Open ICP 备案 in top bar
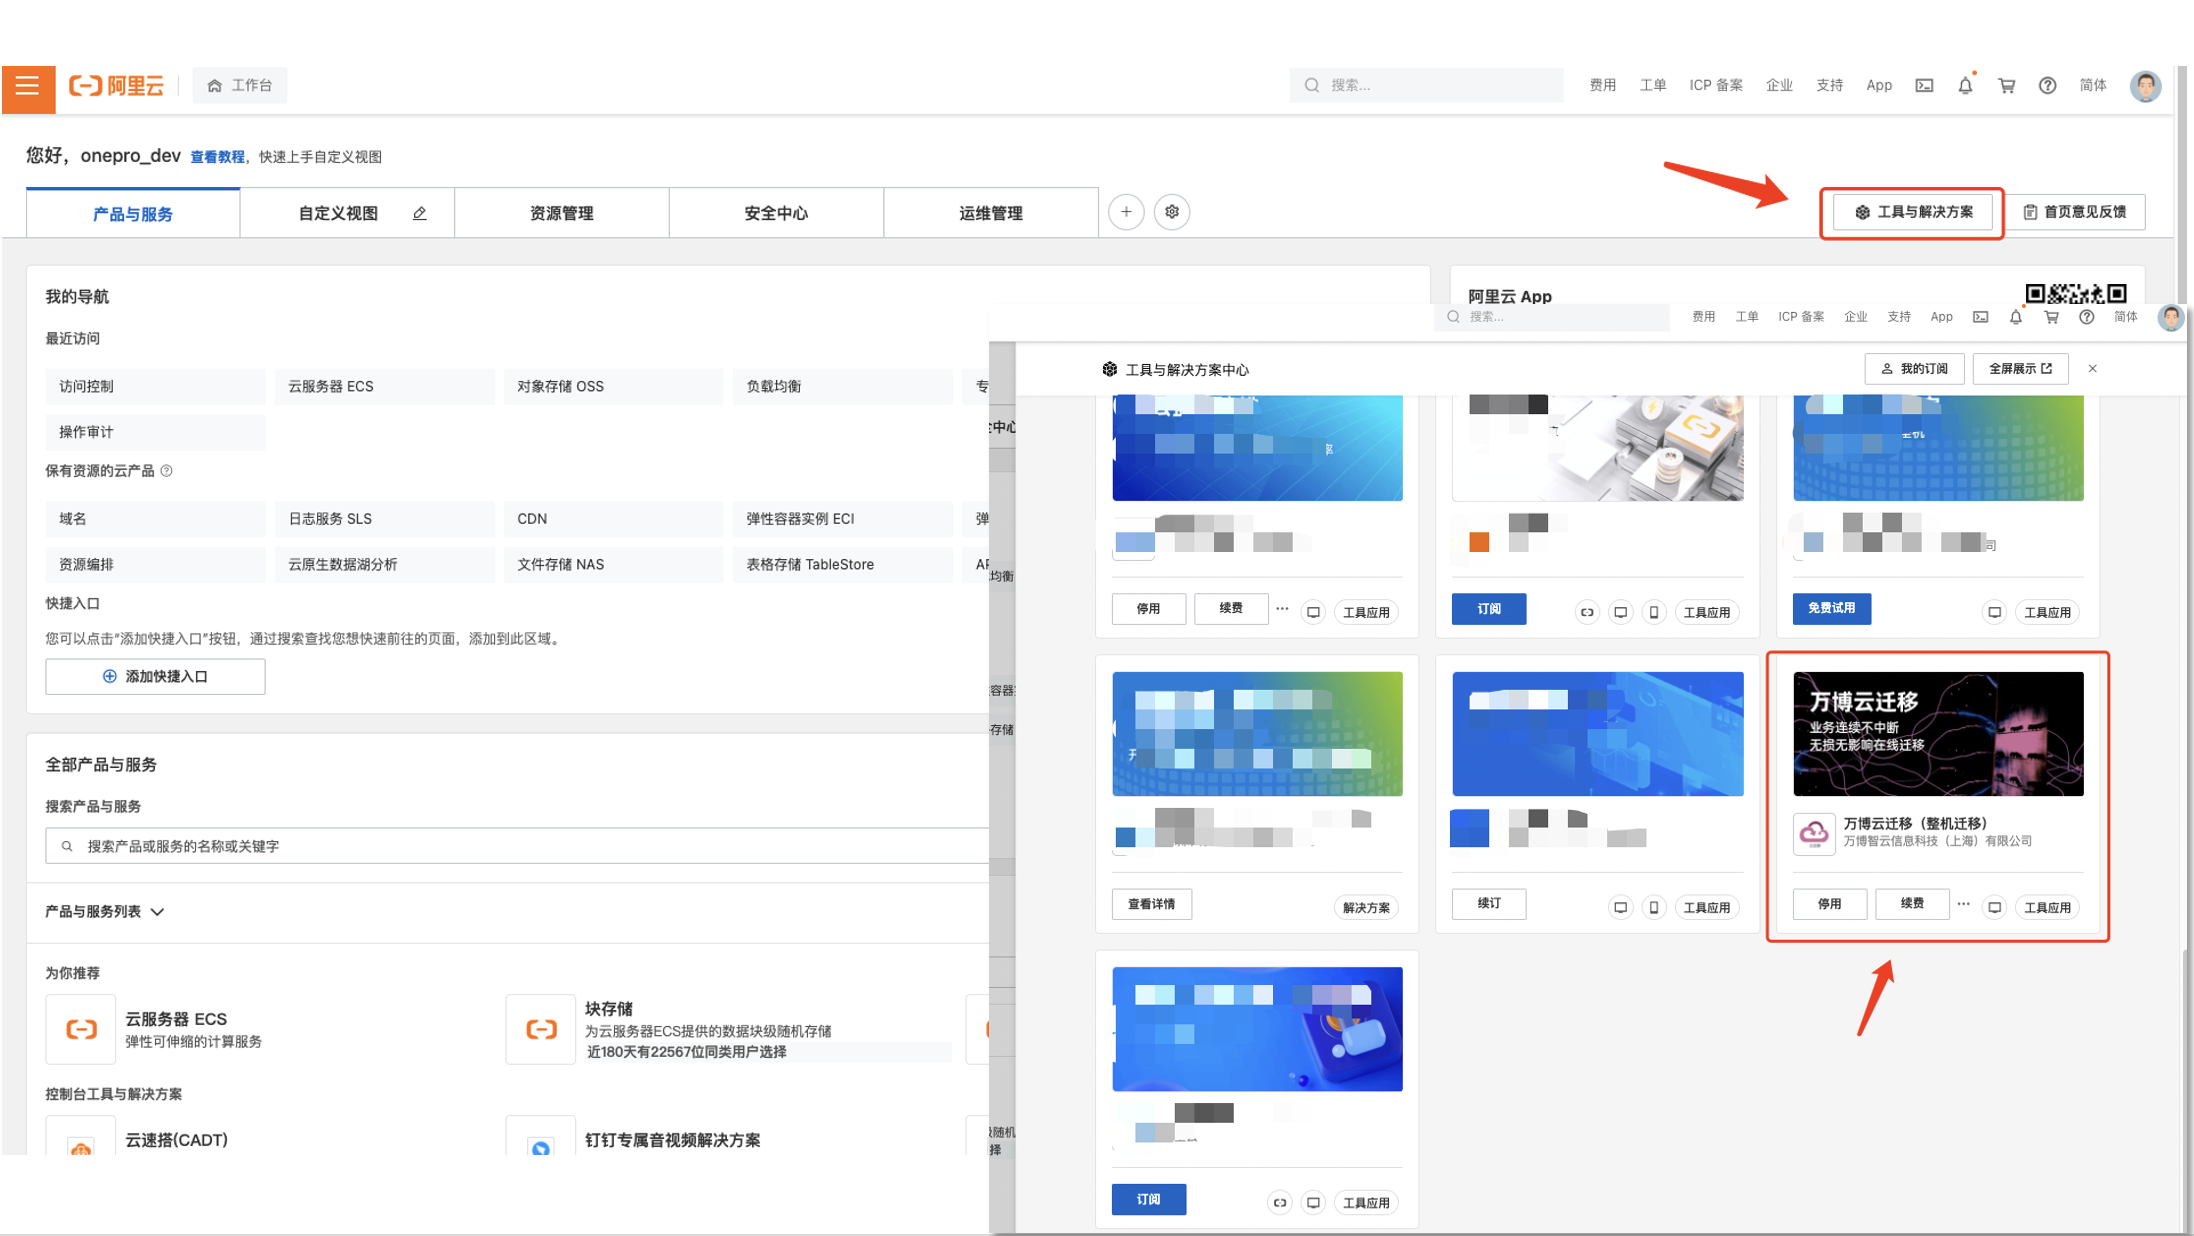The width and height of the screenshot is (2194, 1236). [x=1716, y=86]
